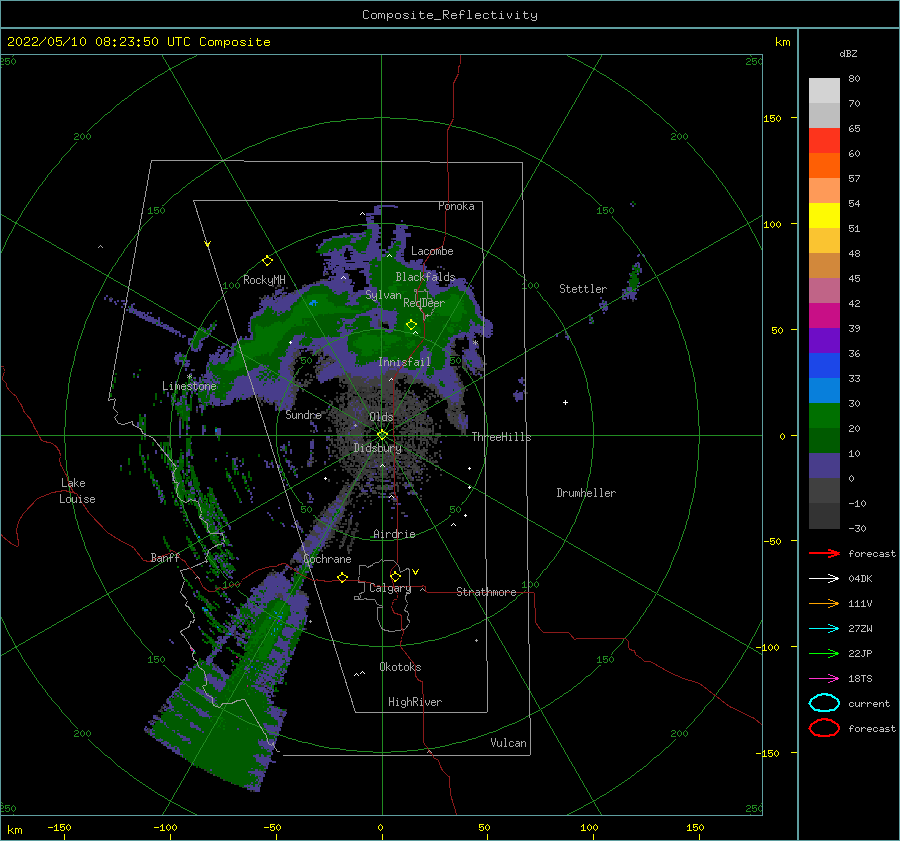
Task: Click the Vulcan city label
Action: [x=508, y=743]
